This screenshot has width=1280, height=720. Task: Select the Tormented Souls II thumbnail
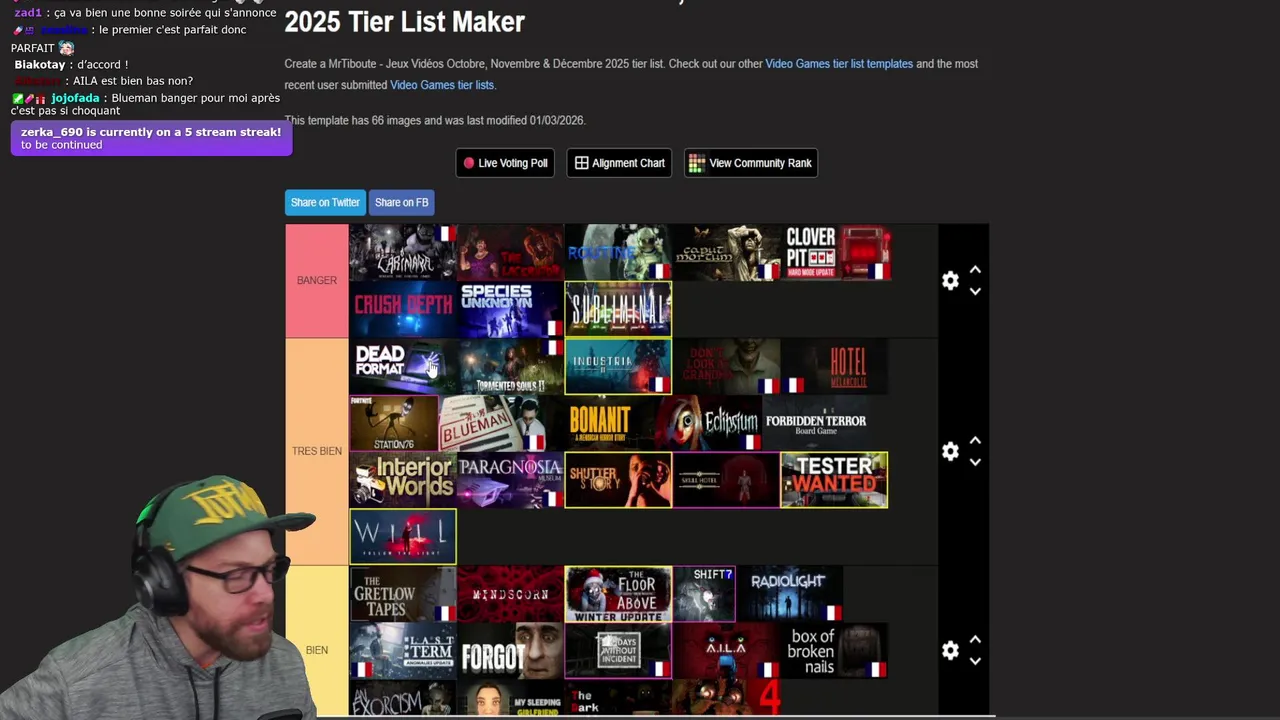coord(510,366)
